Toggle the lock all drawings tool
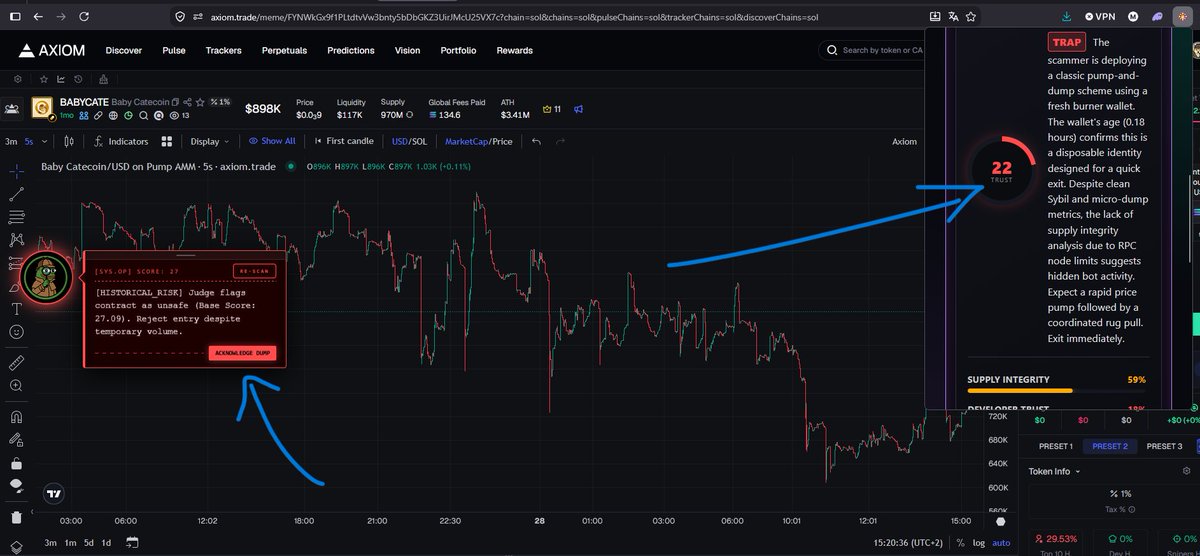 pyautogui.click(x=16, y=463)
